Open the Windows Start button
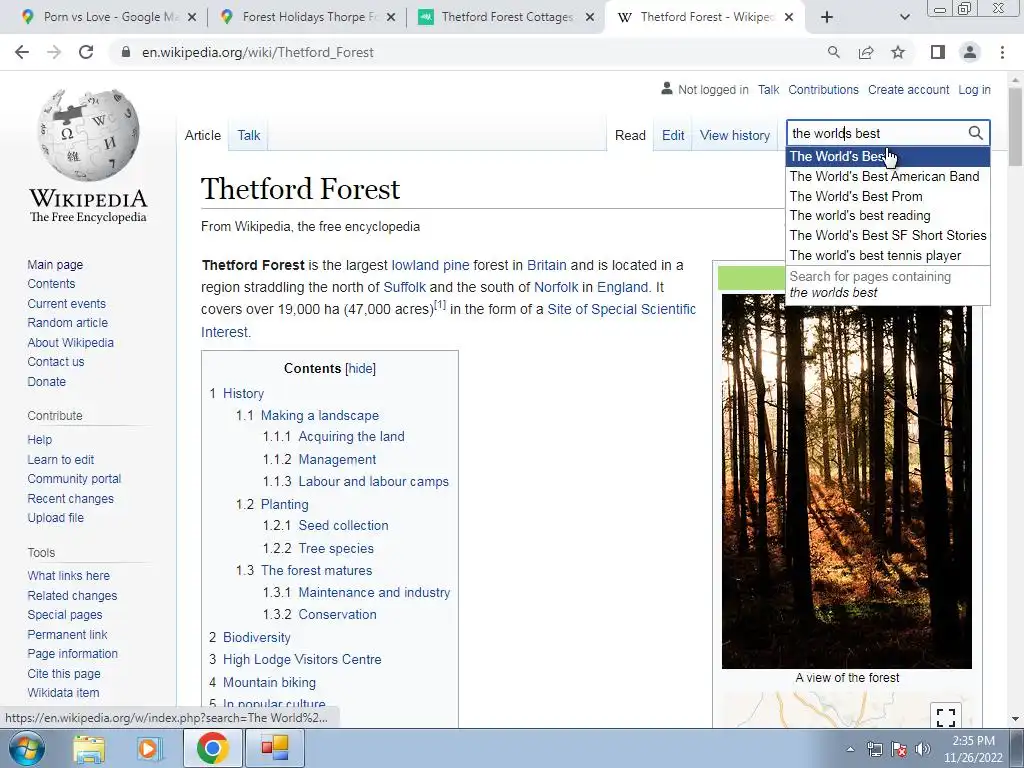The image size is (1024, 768). [x=27, y=748]
